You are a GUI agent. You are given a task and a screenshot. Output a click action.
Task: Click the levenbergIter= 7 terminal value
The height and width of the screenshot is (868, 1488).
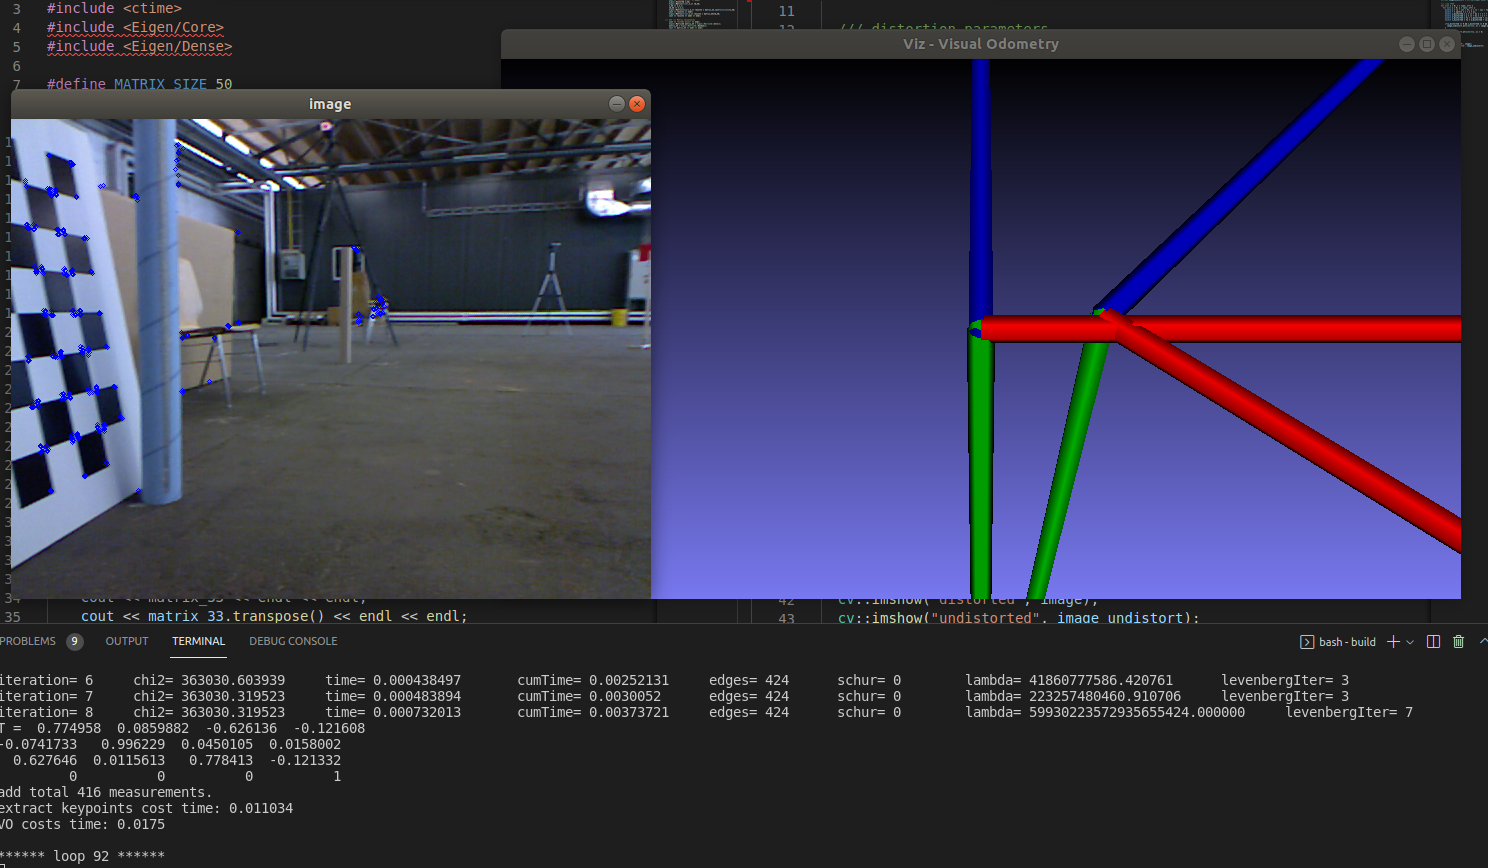1349,712
